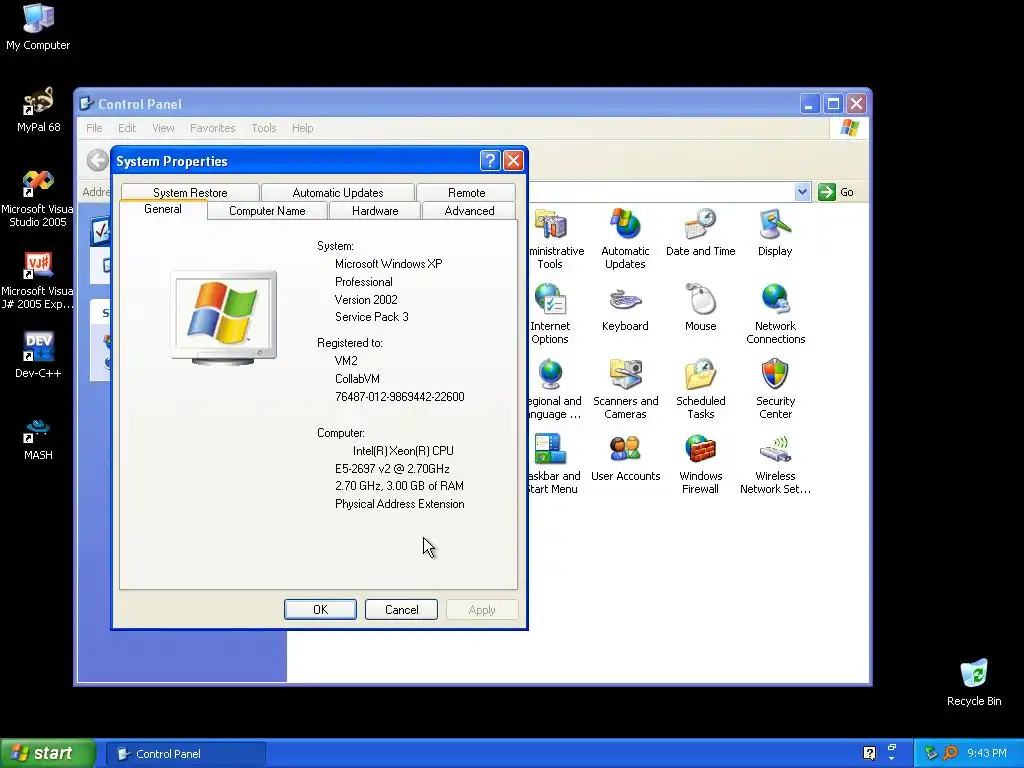Click the product ID 76487-012-9869442-22600
Image resolution: width=1024 pixels, height=768 pixels.
point(400,396)
